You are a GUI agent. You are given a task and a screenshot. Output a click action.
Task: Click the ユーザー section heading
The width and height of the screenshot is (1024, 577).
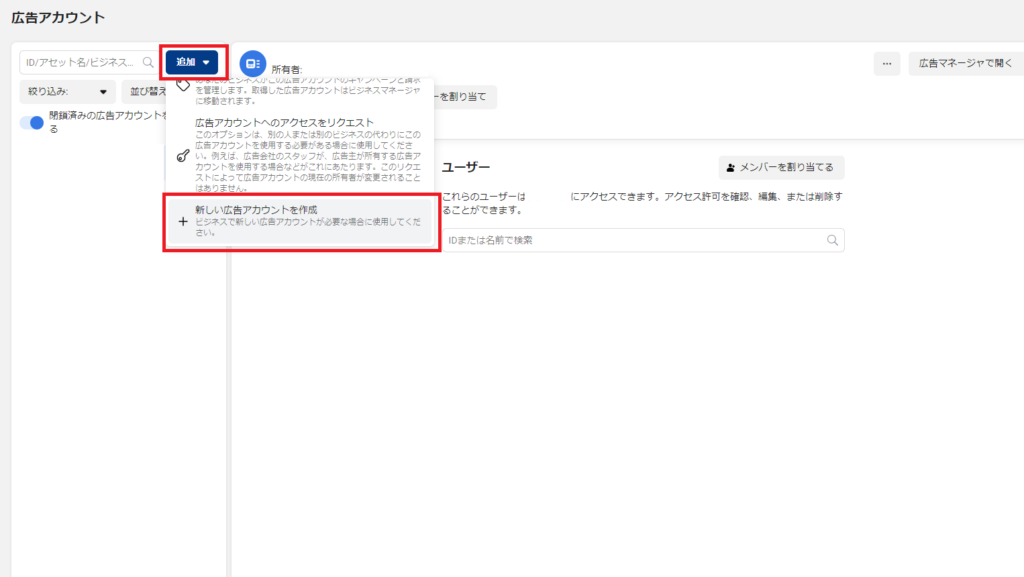[466, 167]
